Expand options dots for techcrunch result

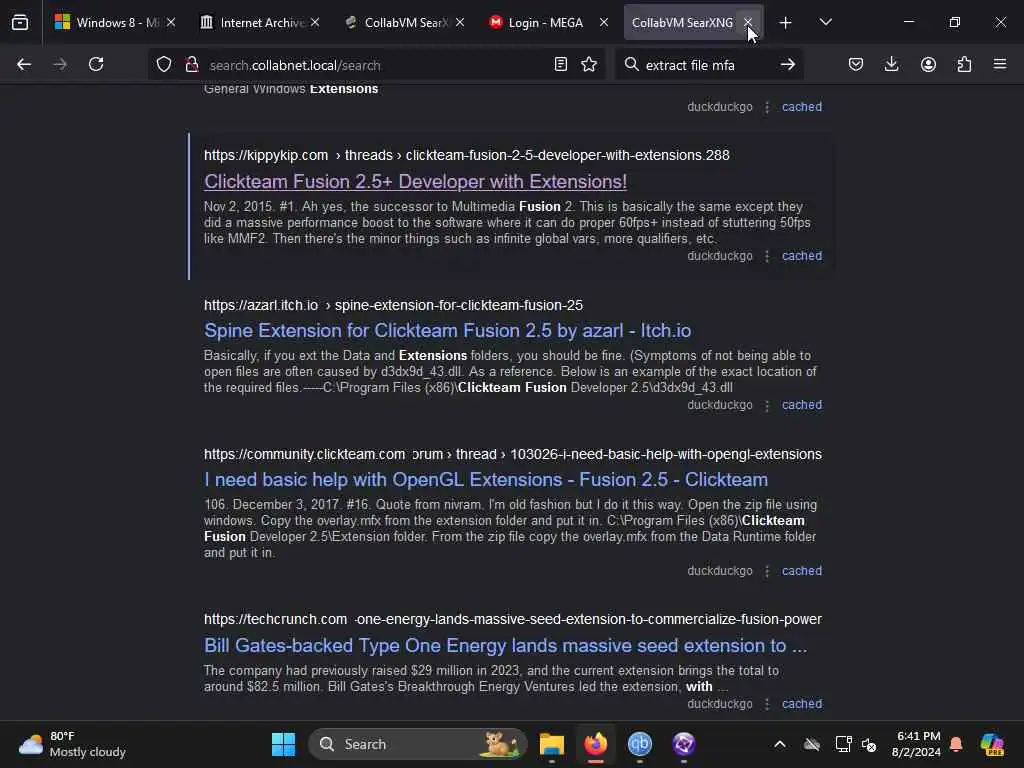[x=767, y=704]
